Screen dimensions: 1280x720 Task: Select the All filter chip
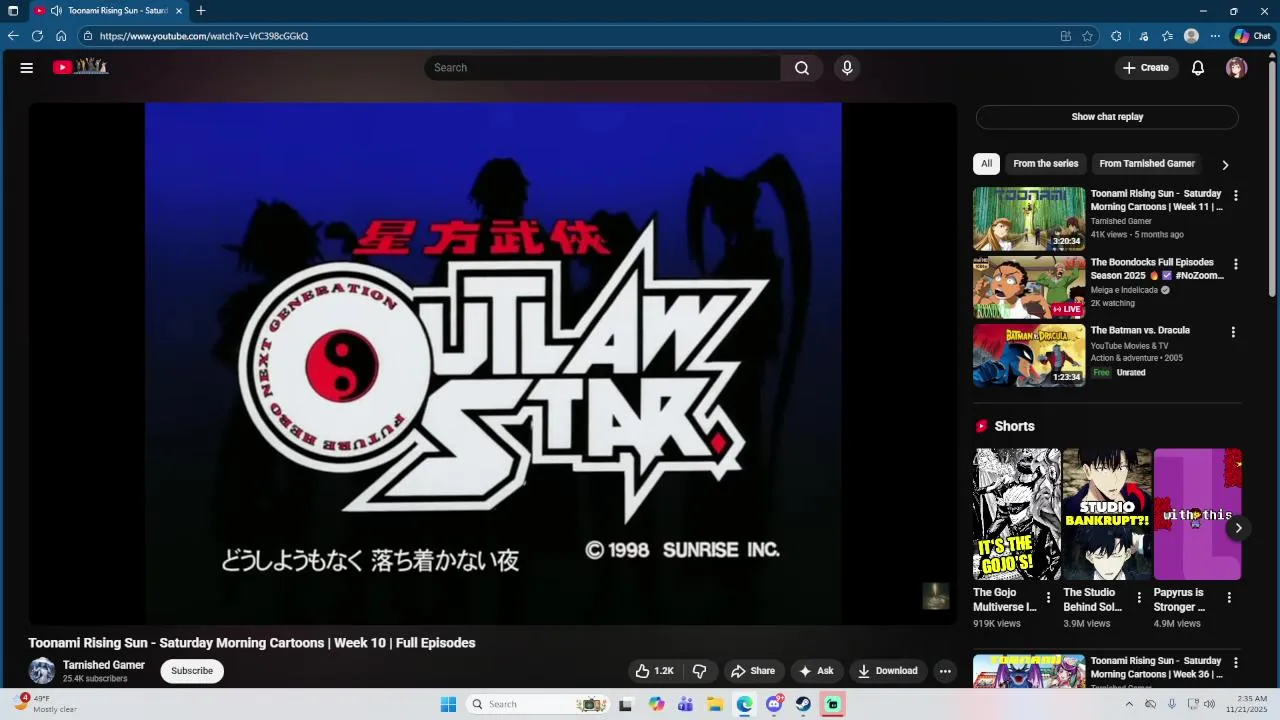[986, 164]
